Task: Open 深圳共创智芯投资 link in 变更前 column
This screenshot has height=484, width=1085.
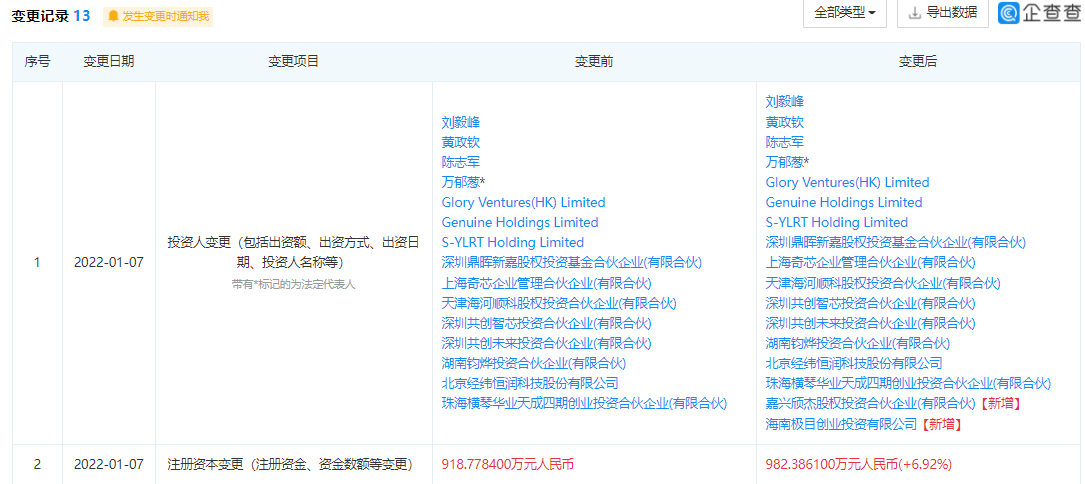Action: [x=547, y=323]
